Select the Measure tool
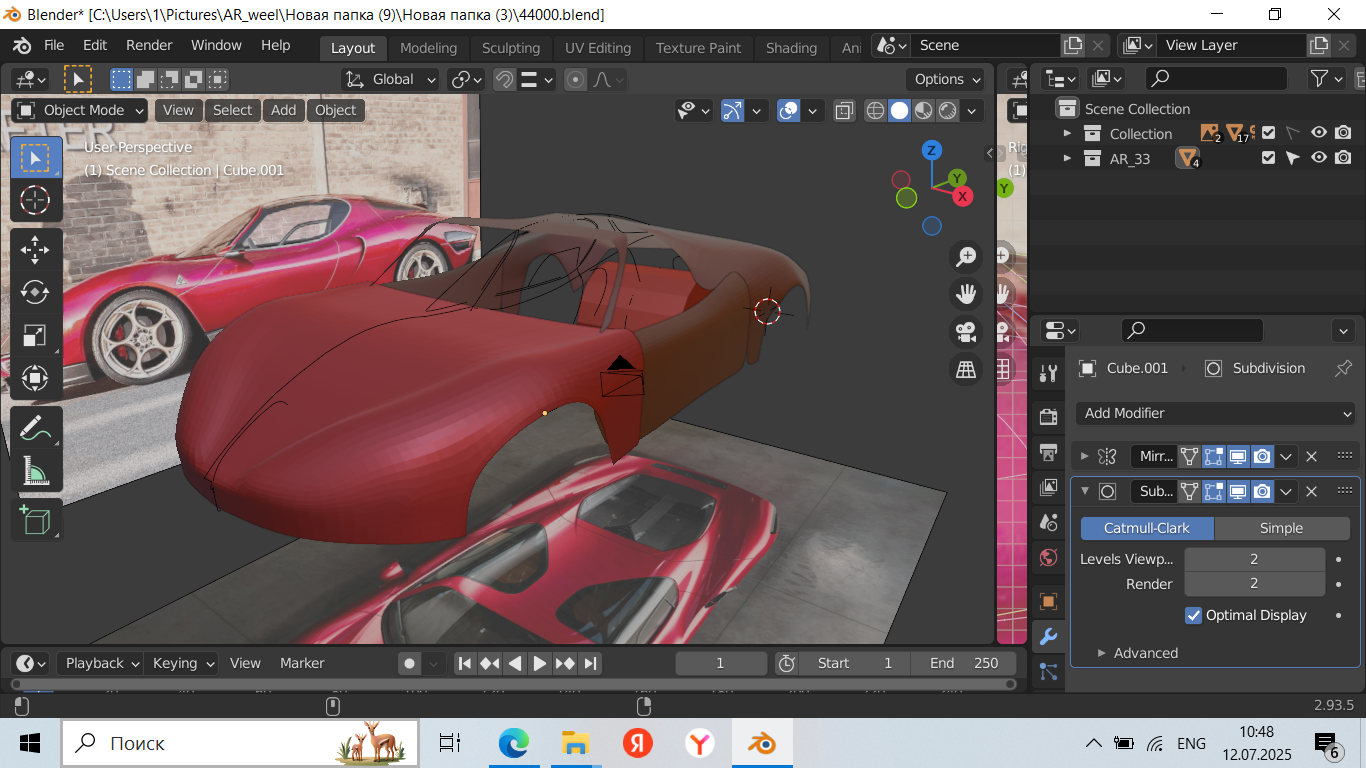 (x=35, y=471)
